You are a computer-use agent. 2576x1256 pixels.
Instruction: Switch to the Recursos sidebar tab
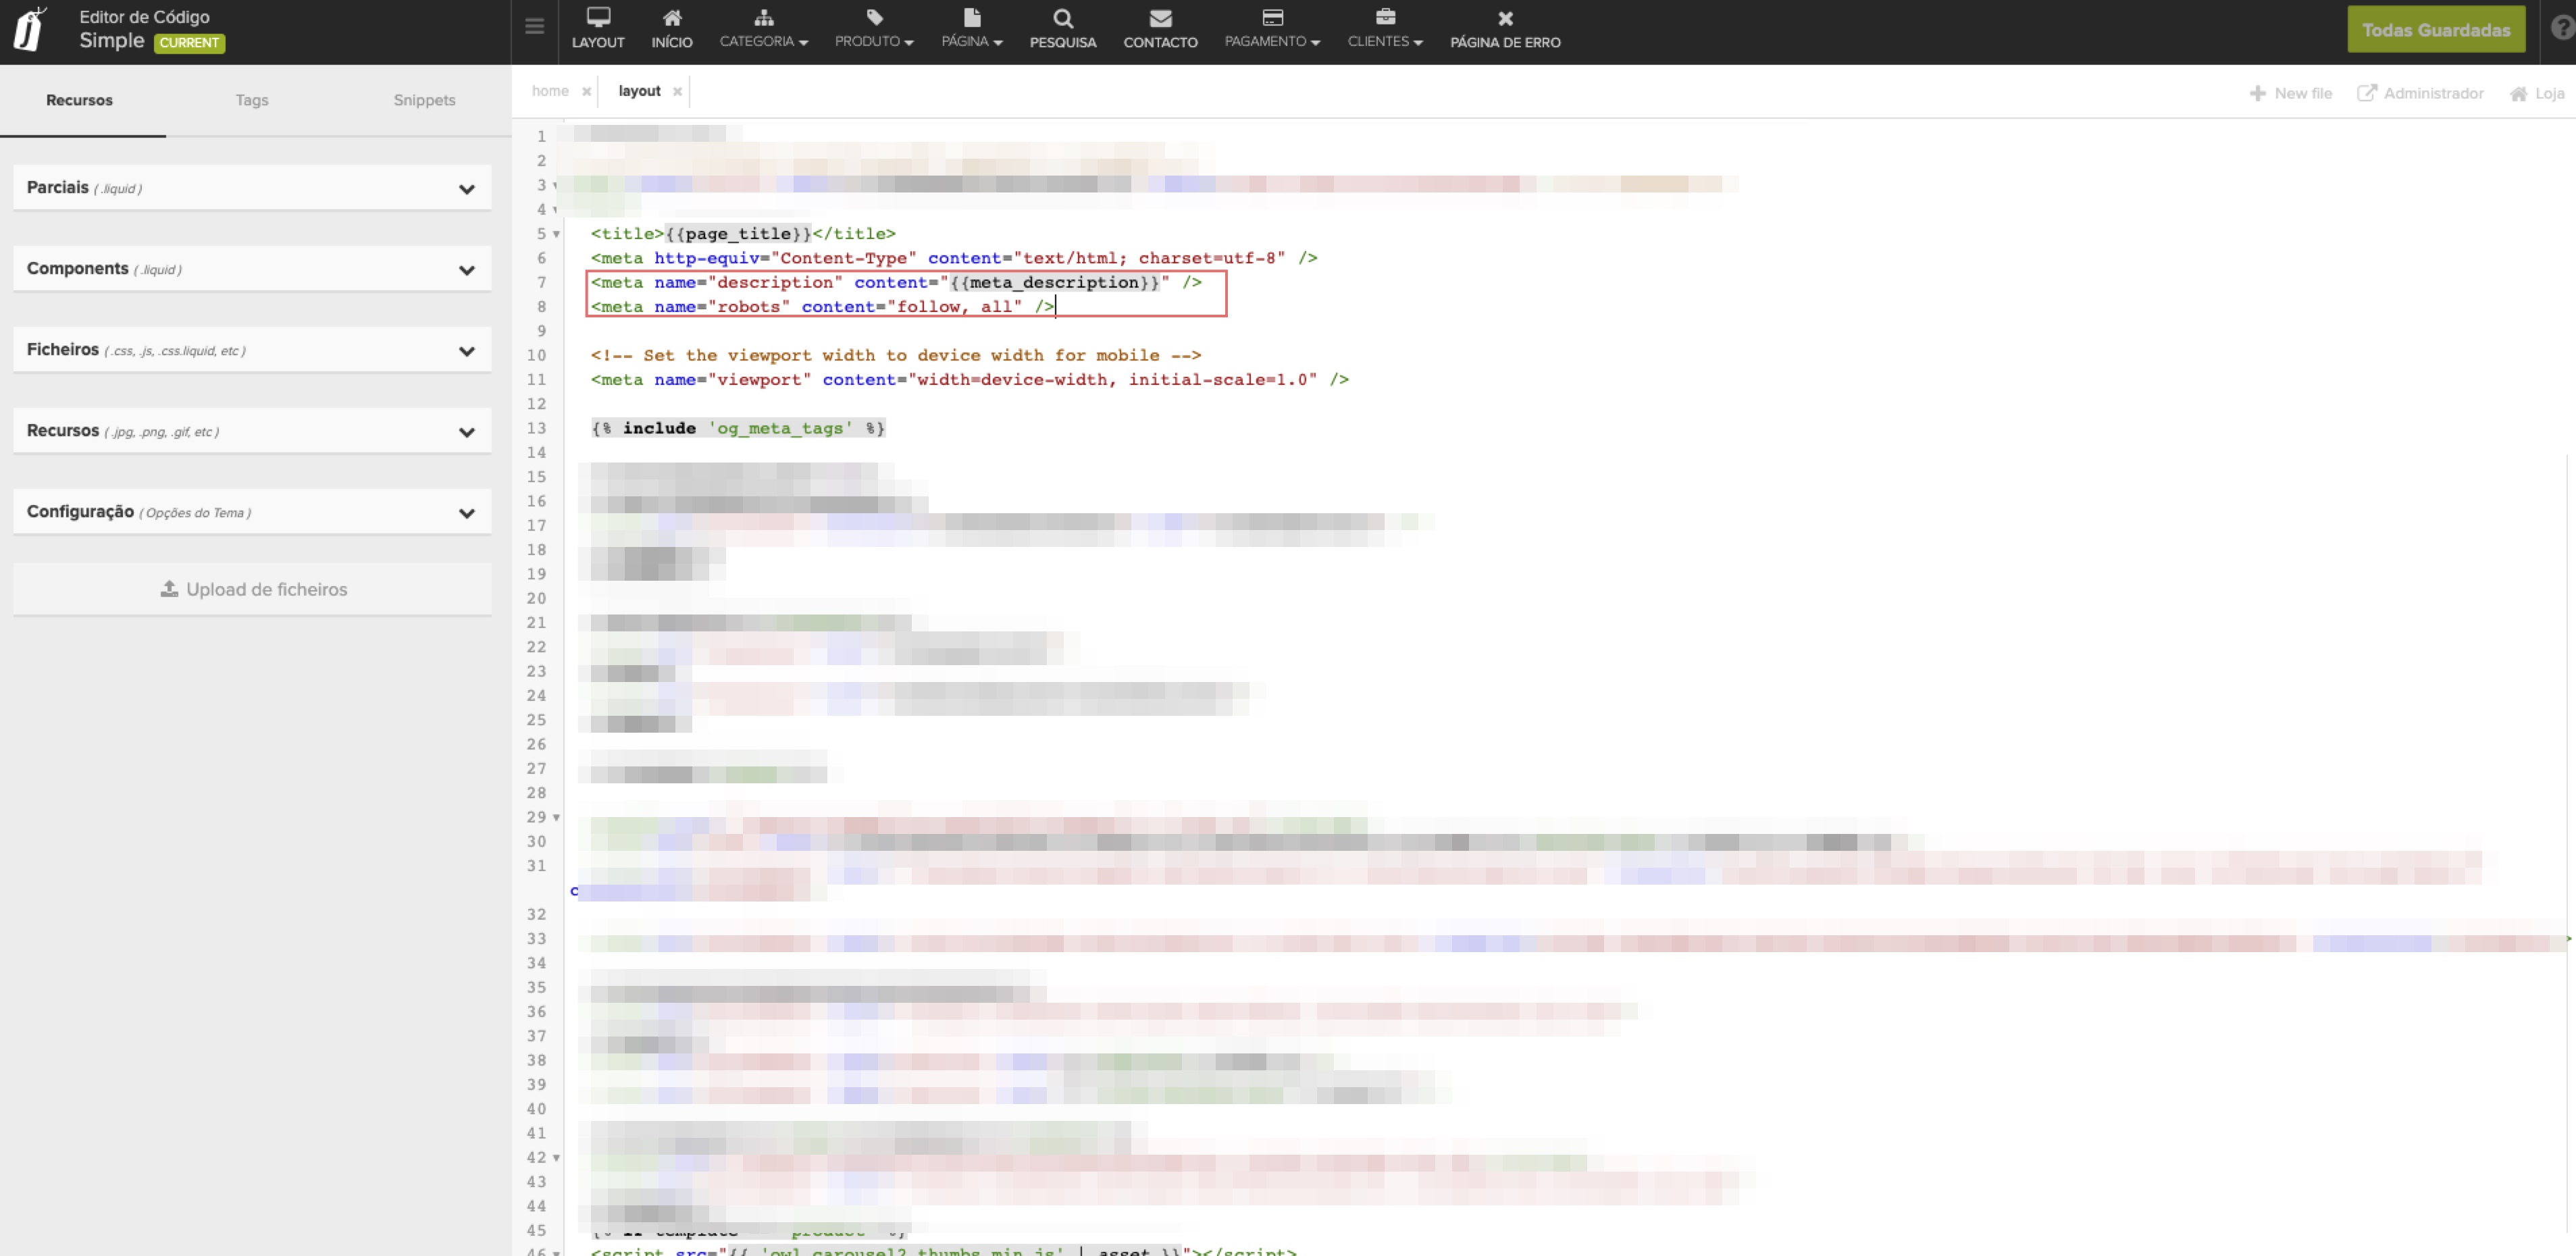[x=80, y=100]
